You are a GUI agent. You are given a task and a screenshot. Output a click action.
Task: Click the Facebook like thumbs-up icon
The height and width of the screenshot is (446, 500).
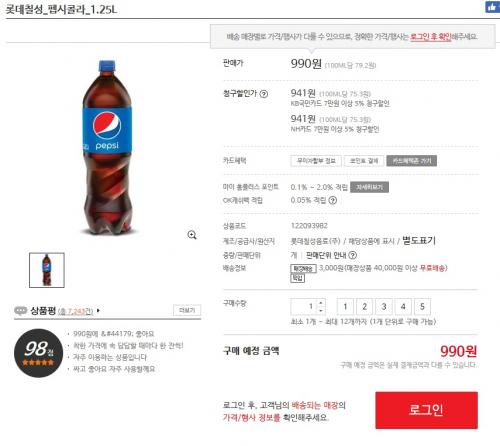click(493, 7)
